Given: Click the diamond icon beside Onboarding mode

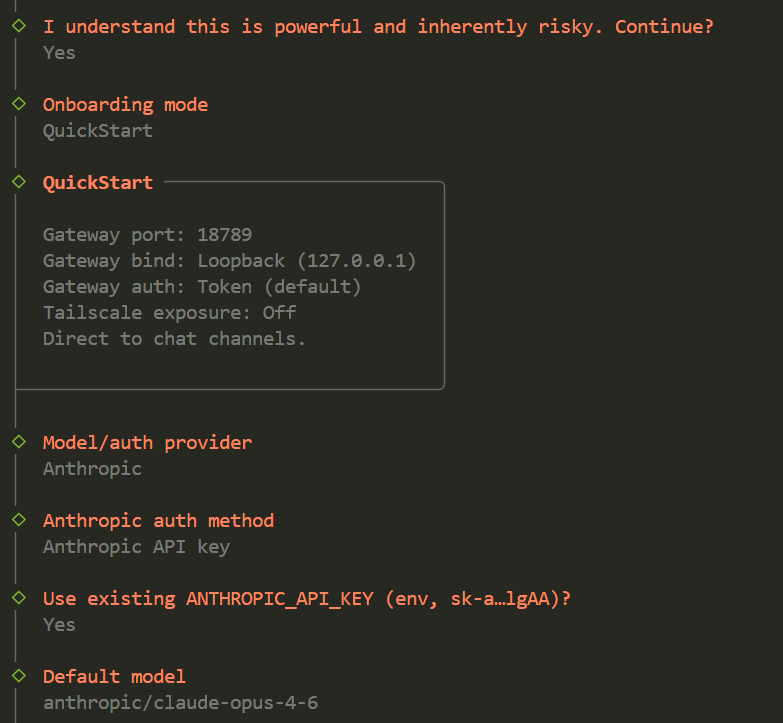Looking at the screenshot, I should pos(18,103).
